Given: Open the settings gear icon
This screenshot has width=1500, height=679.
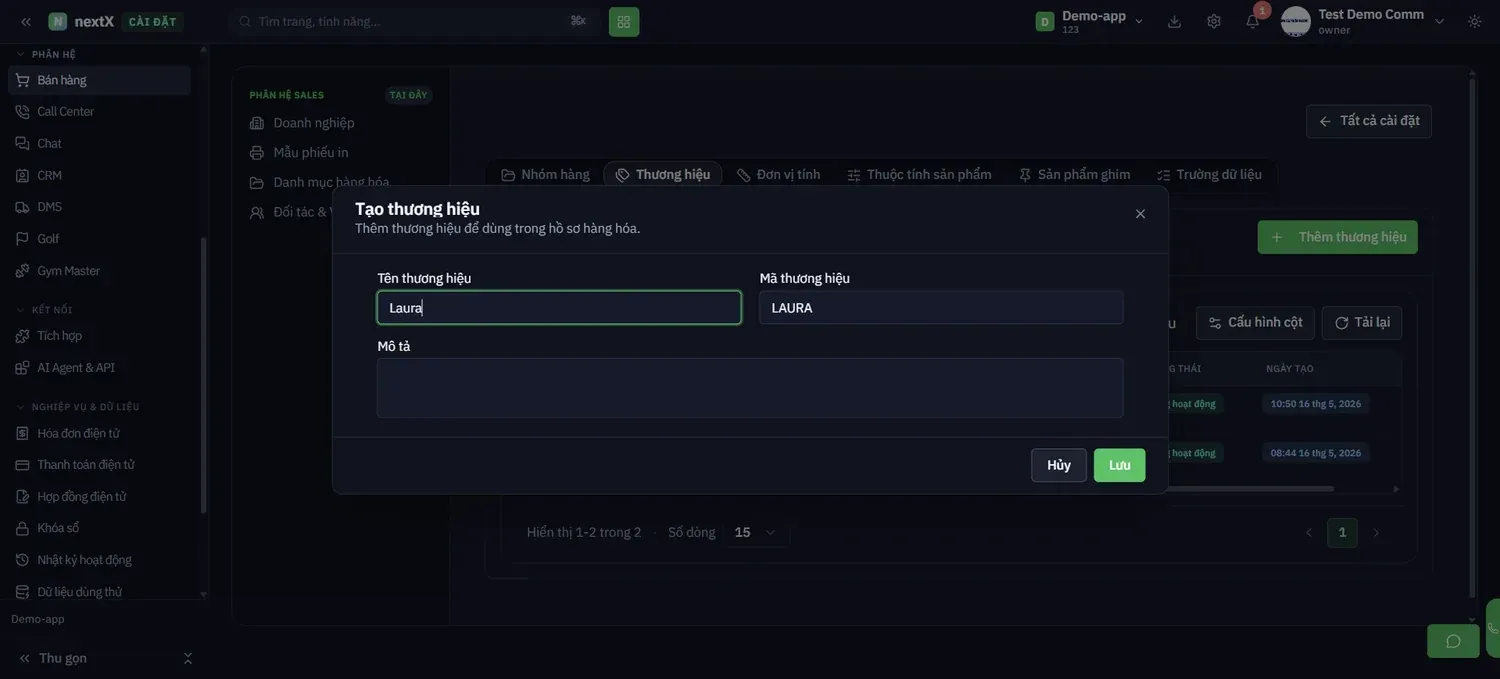Looking at the screenshot, I should pyautogui.click(x=1214, y=21).
